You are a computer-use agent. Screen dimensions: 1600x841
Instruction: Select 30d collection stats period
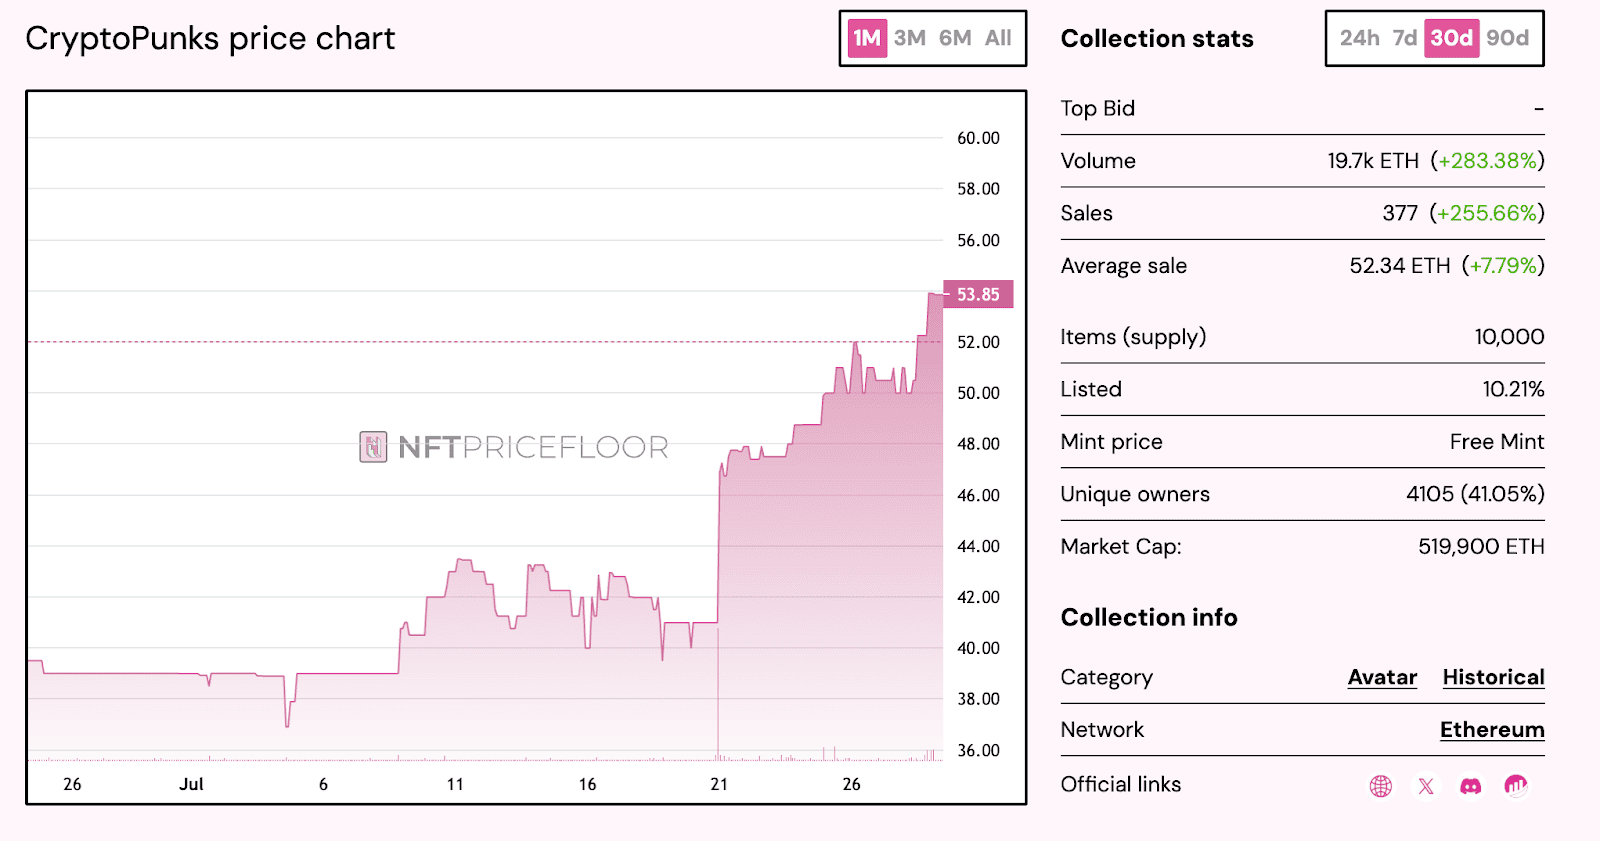click(x=1451, y=38)
